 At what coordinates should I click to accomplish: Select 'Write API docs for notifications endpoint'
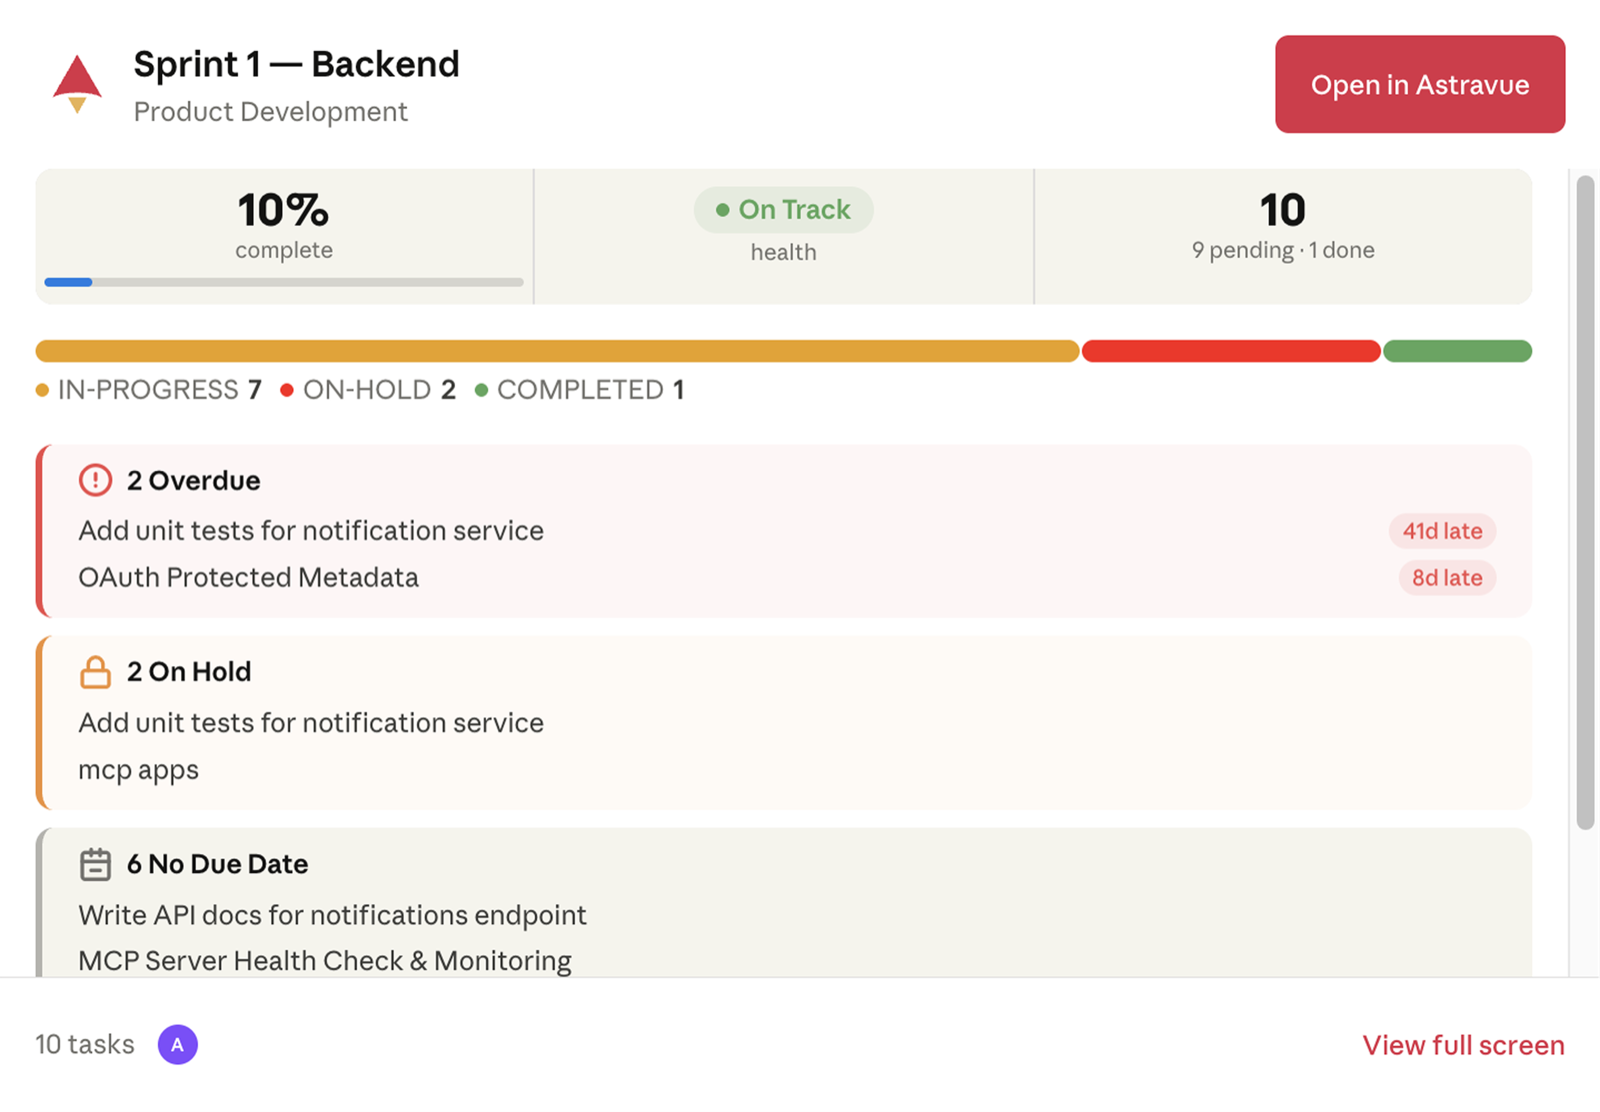tap(332, 915)
